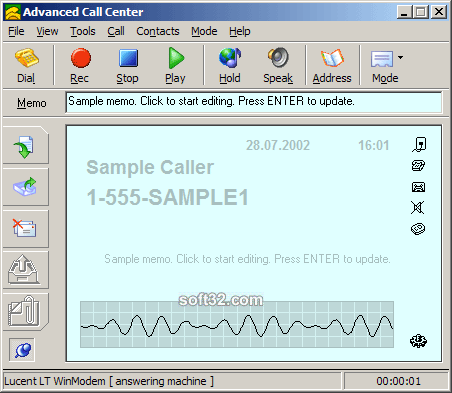The width and height of the screenshot is (452, 393).
Task: Open the paperclip attachments sidebar icon
Action: point(24,311)
